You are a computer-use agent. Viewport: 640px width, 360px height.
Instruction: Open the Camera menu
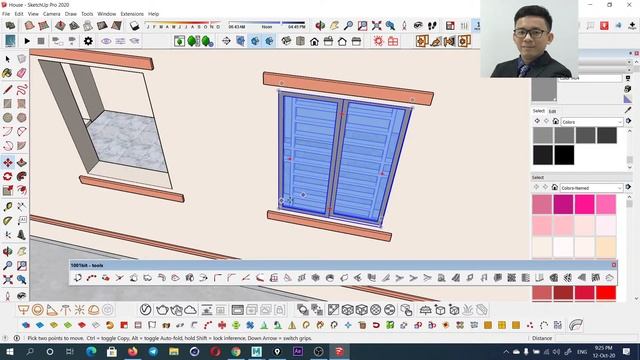[51, 14]
